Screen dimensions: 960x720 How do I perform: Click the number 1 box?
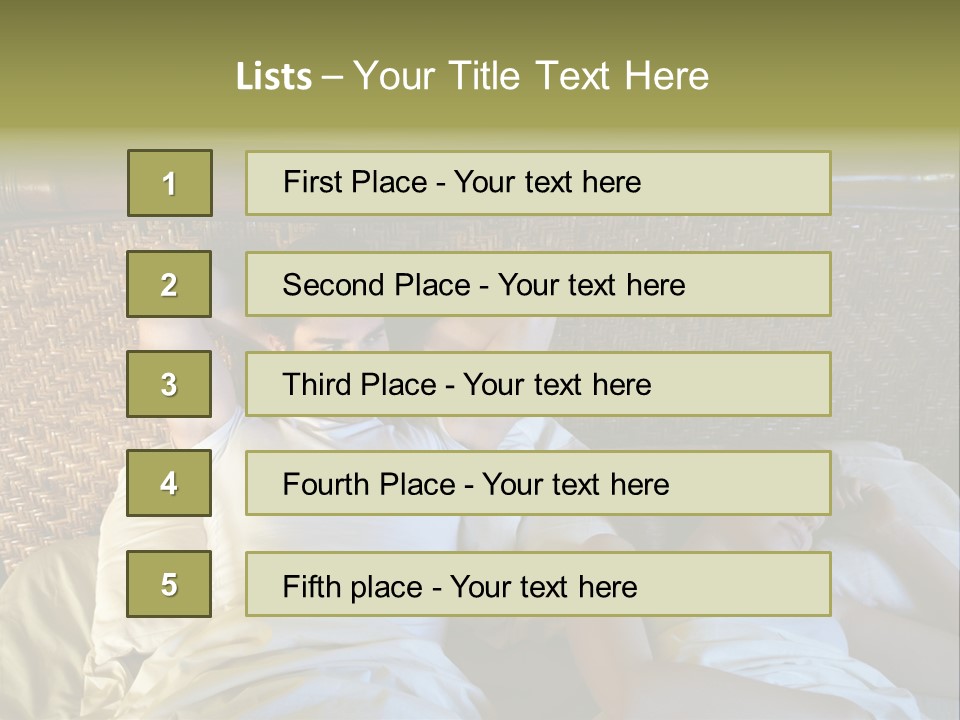(x=170, y=183)
